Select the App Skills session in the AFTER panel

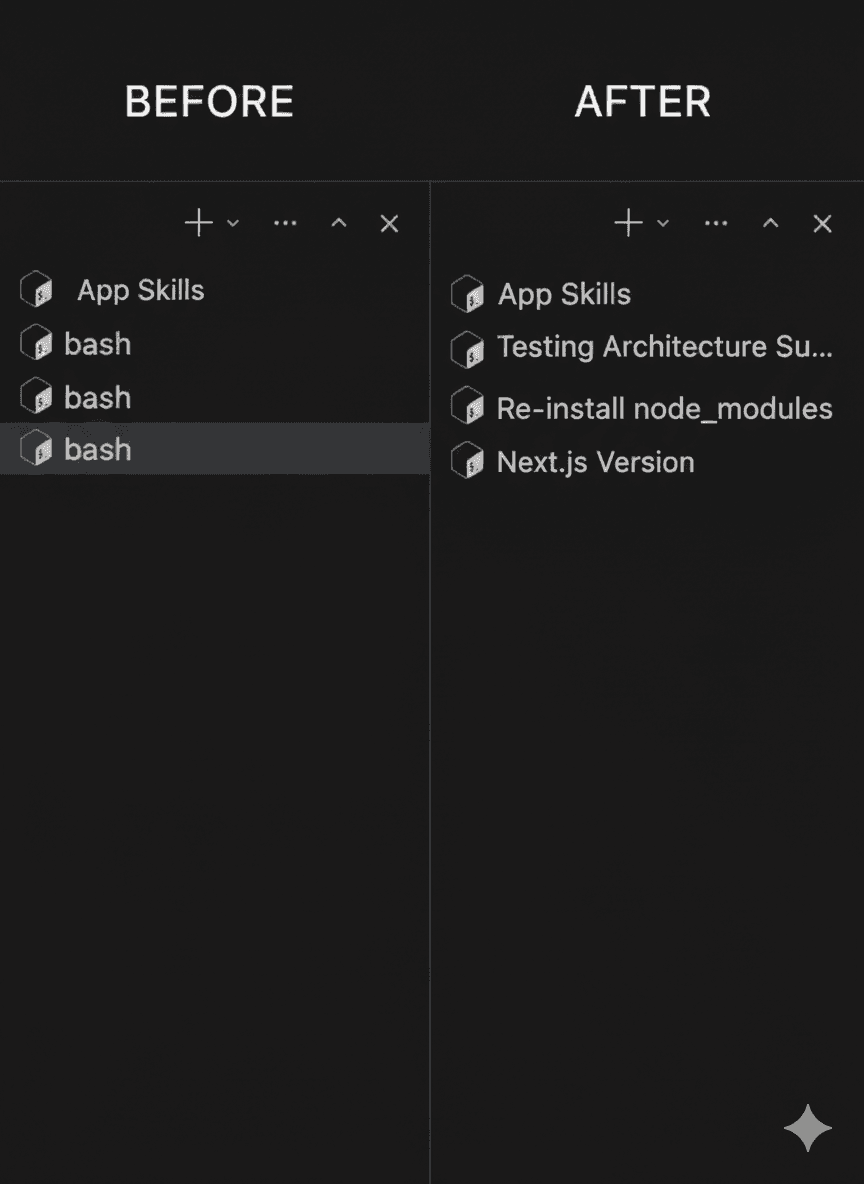coord(563,294)
